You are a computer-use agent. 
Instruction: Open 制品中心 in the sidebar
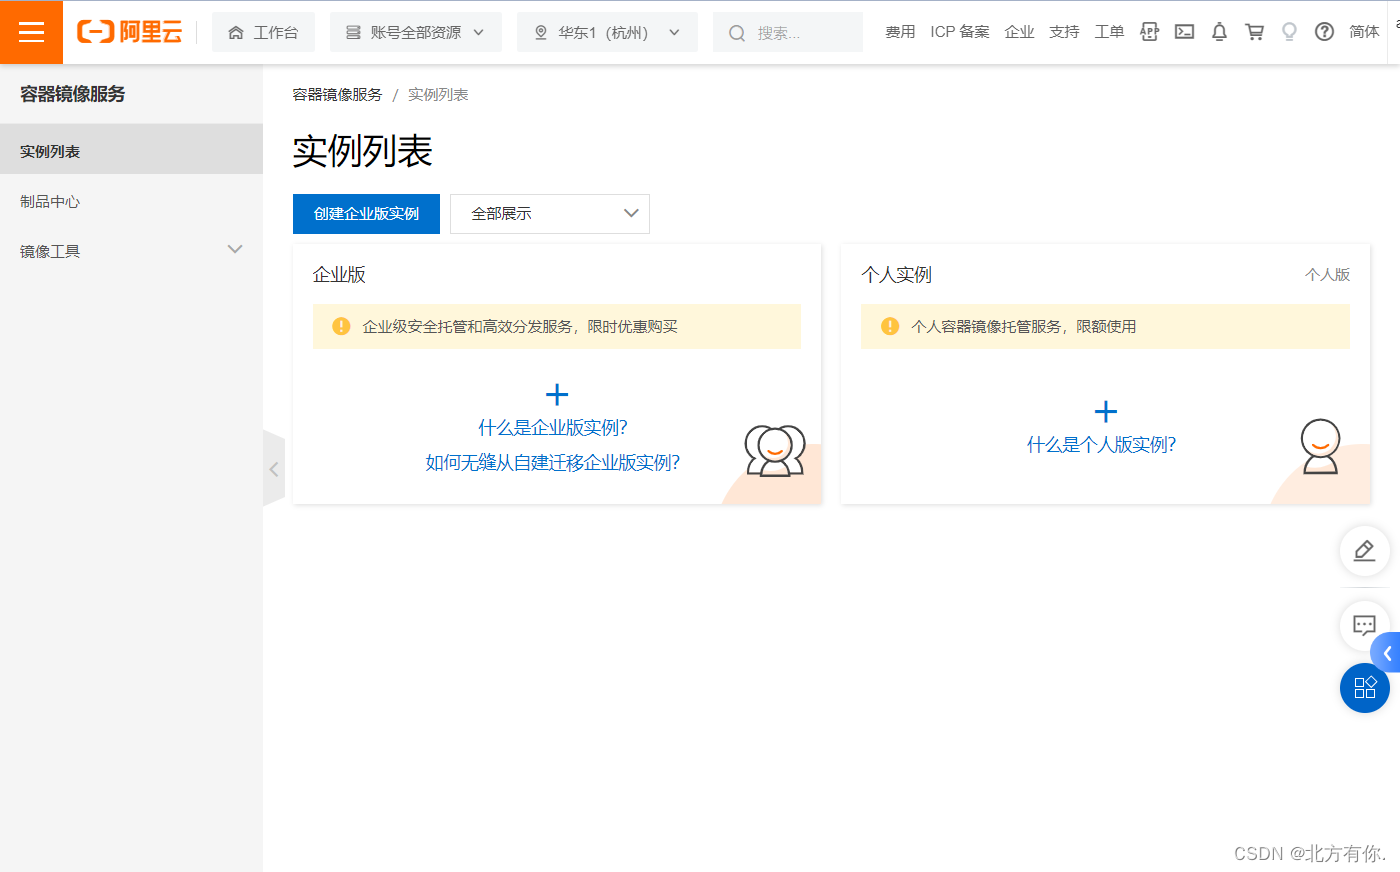[x=131, y=201]
